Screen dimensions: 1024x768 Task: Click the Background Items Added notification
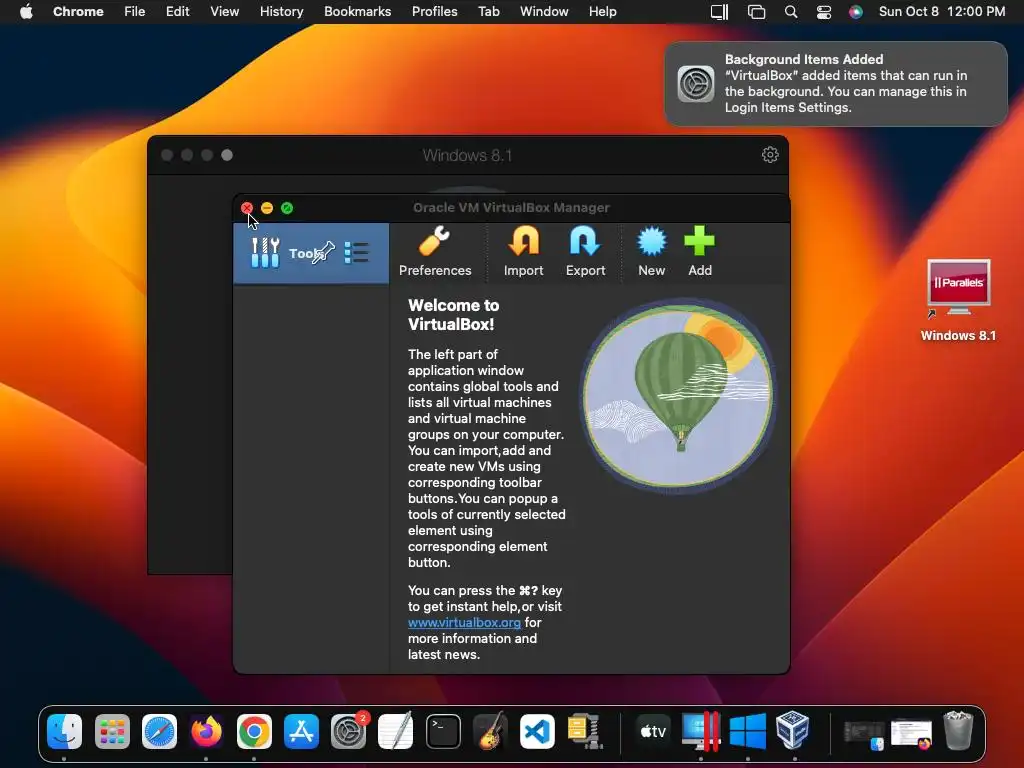(836, 84)
